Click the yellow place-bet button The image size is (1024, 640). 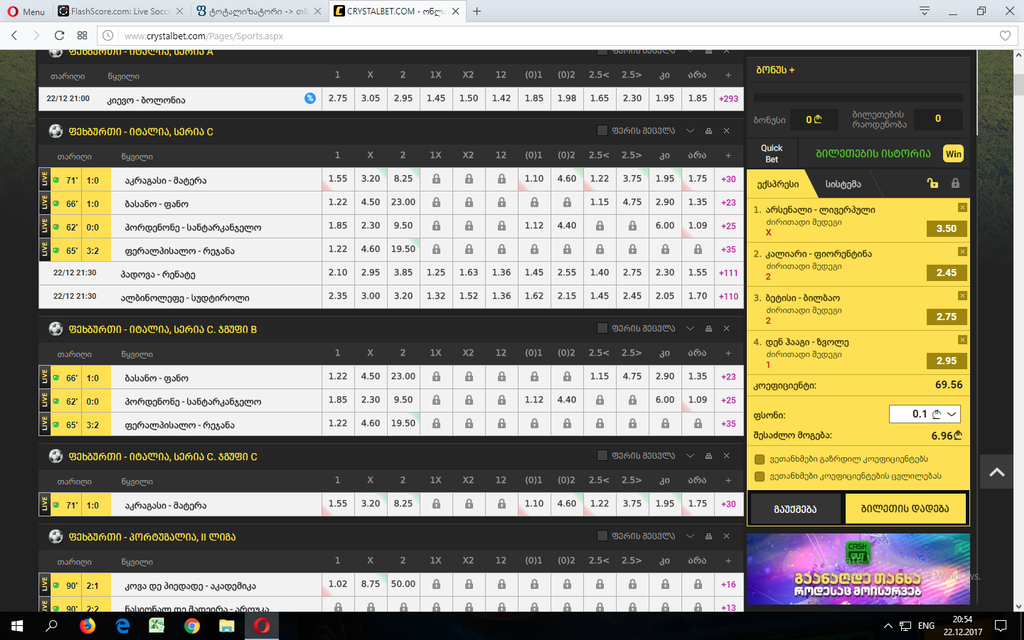pos(905,508)
